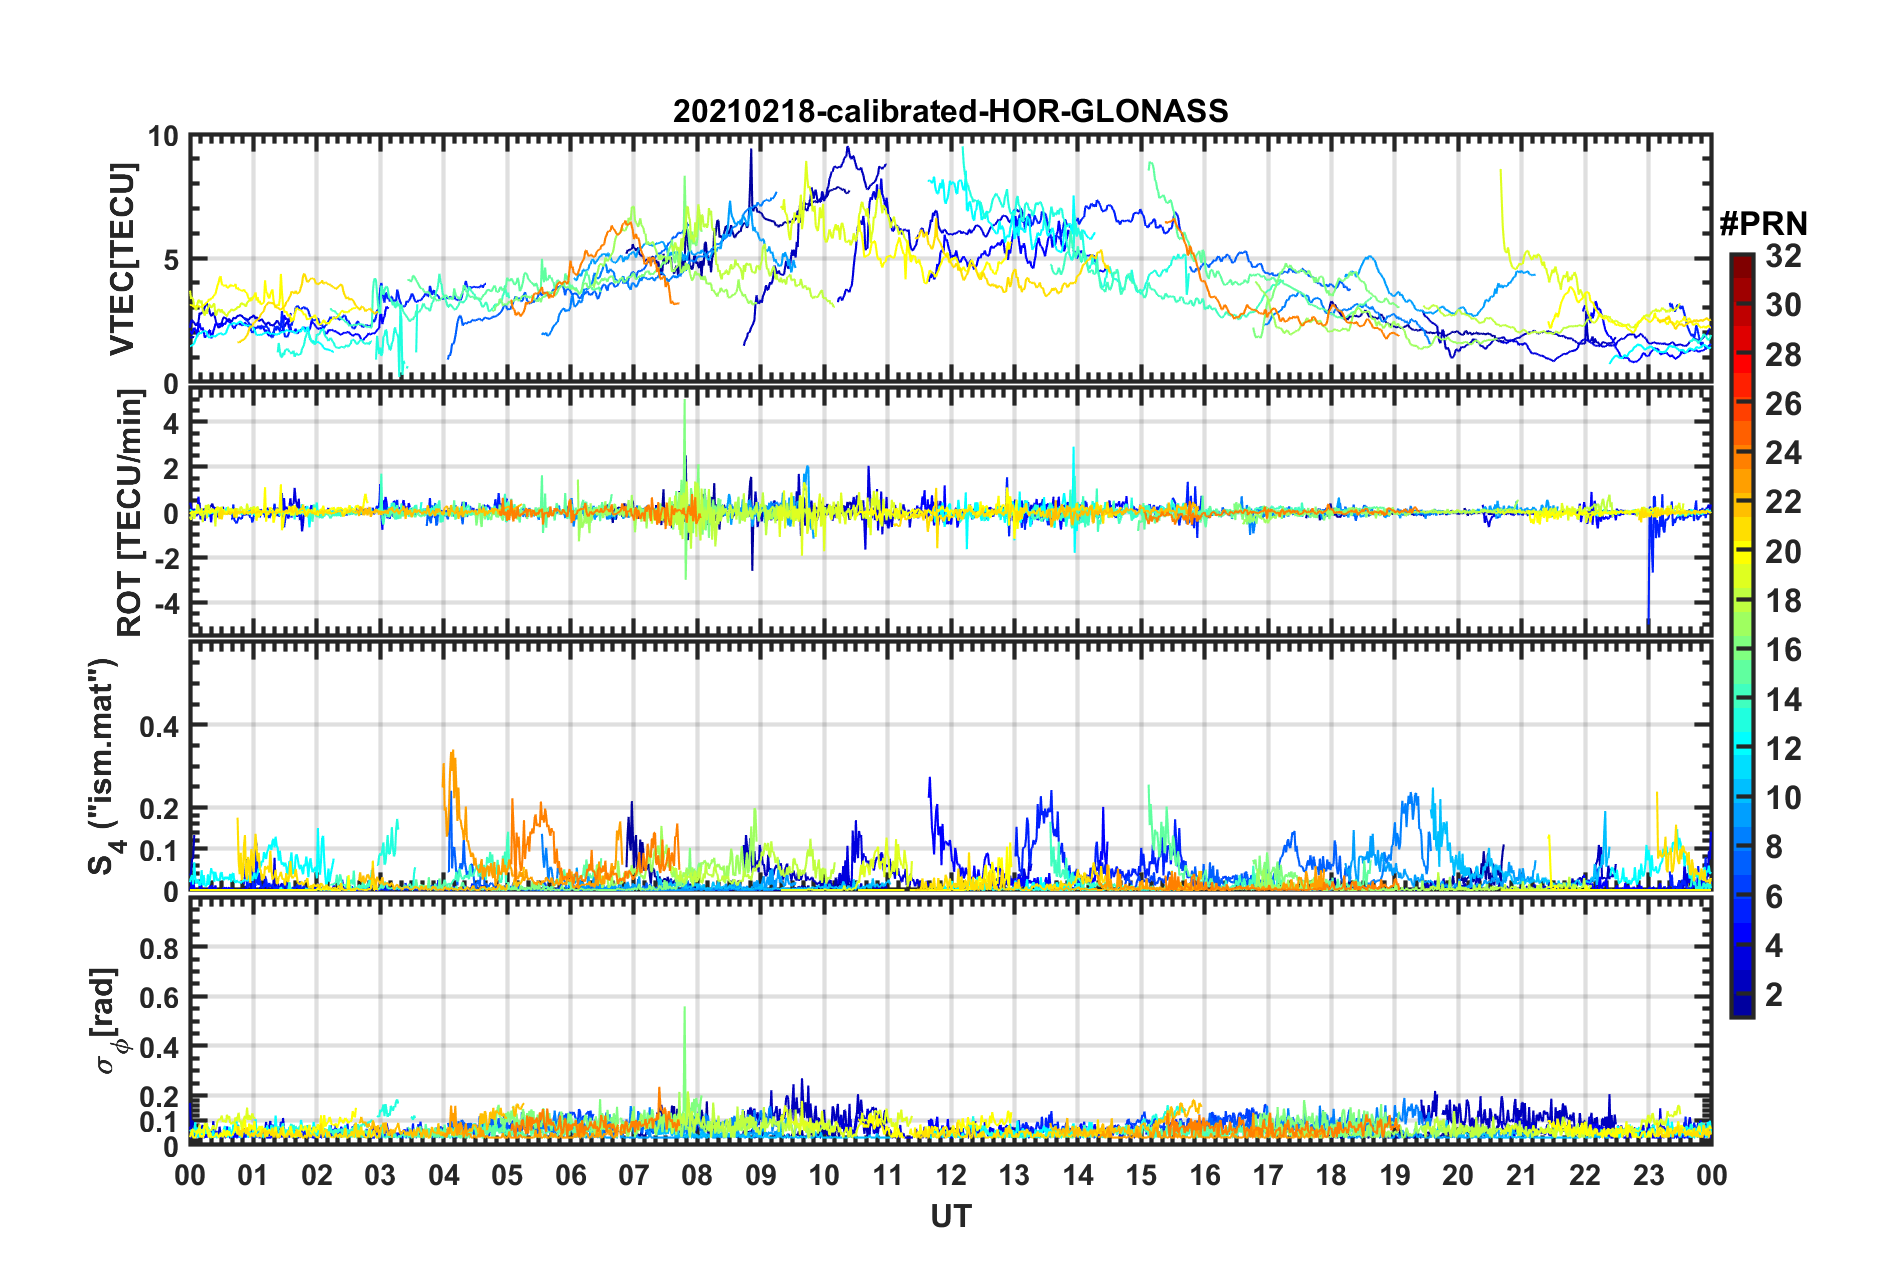1902x1272 pixels.
Task: Click the colorbar tick label 32
Action: coord(1783,256)
